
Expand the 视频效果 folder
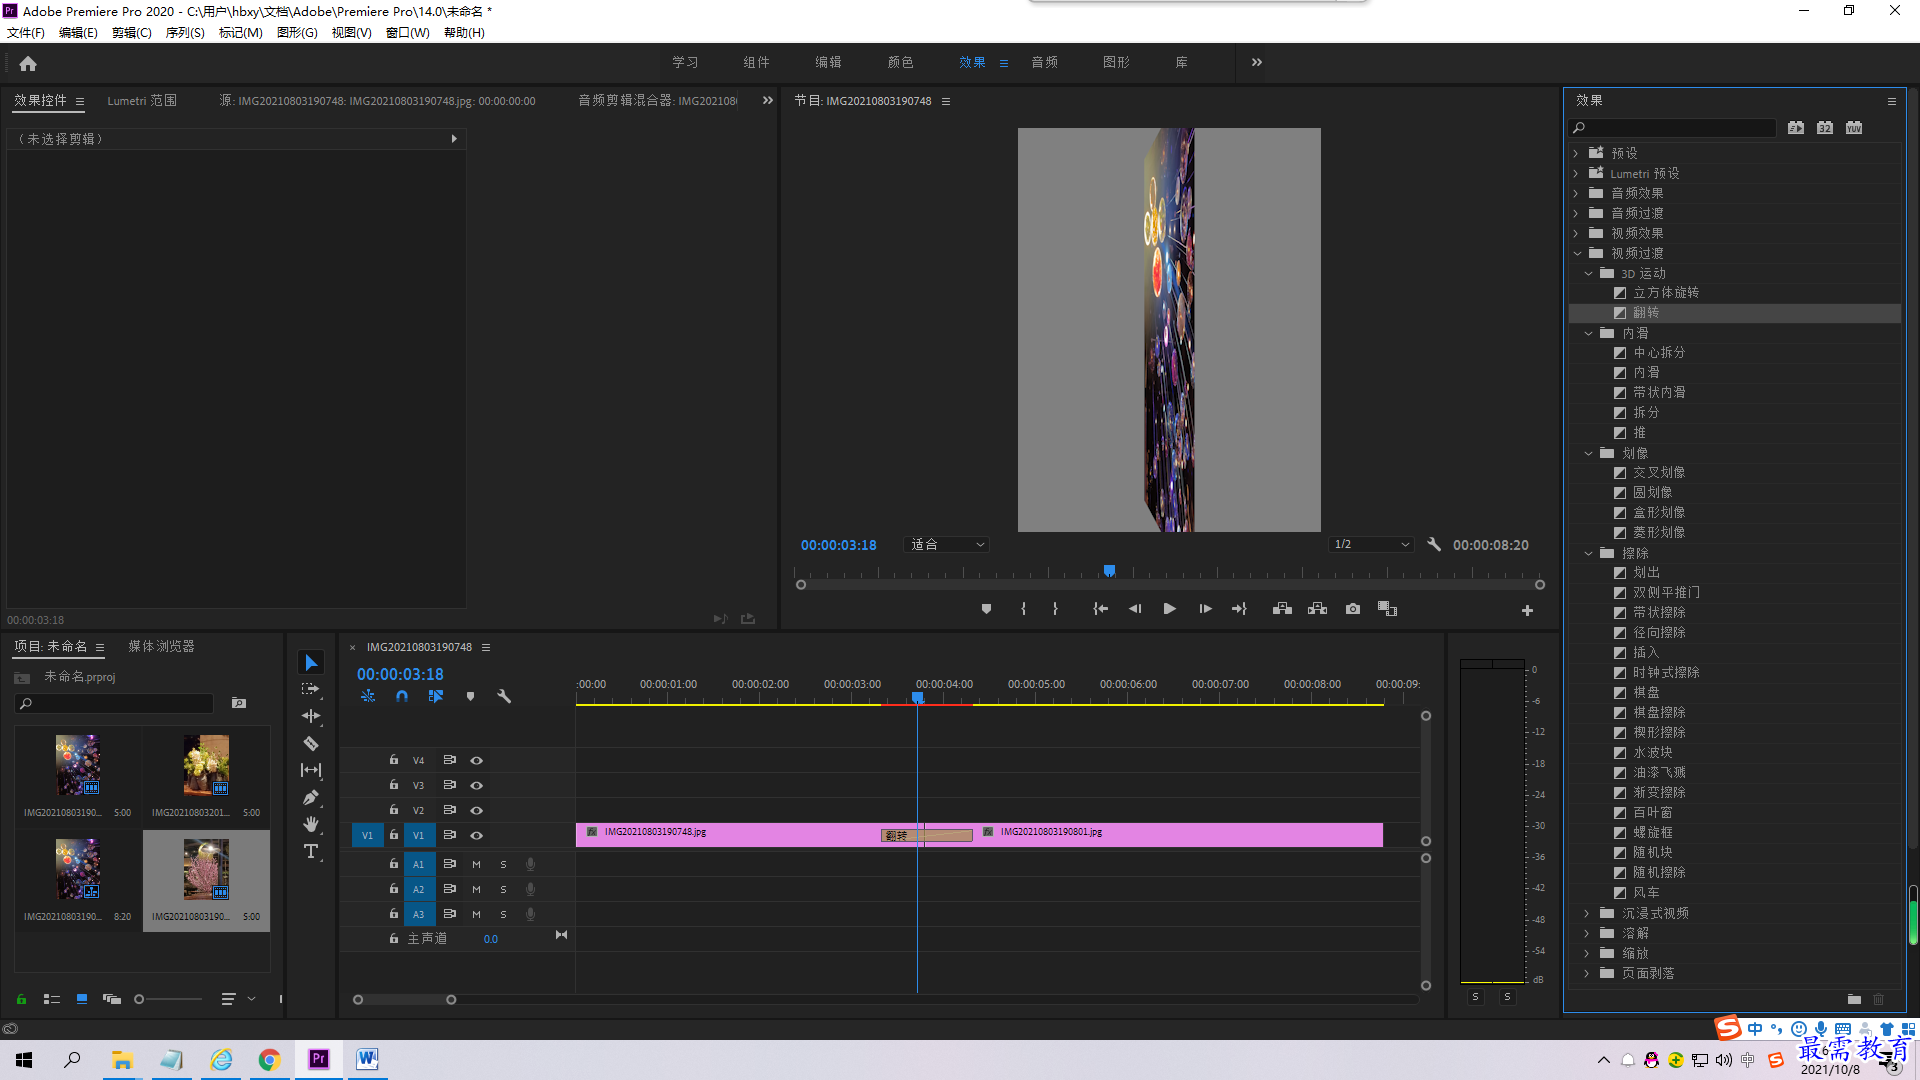(1577, 233)
